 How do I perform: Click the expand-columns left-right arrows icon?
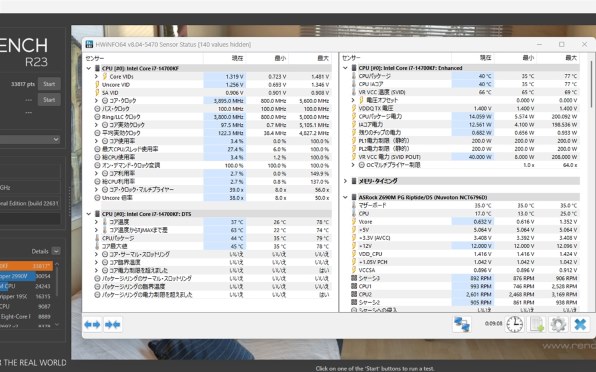[x=92, y=325]
